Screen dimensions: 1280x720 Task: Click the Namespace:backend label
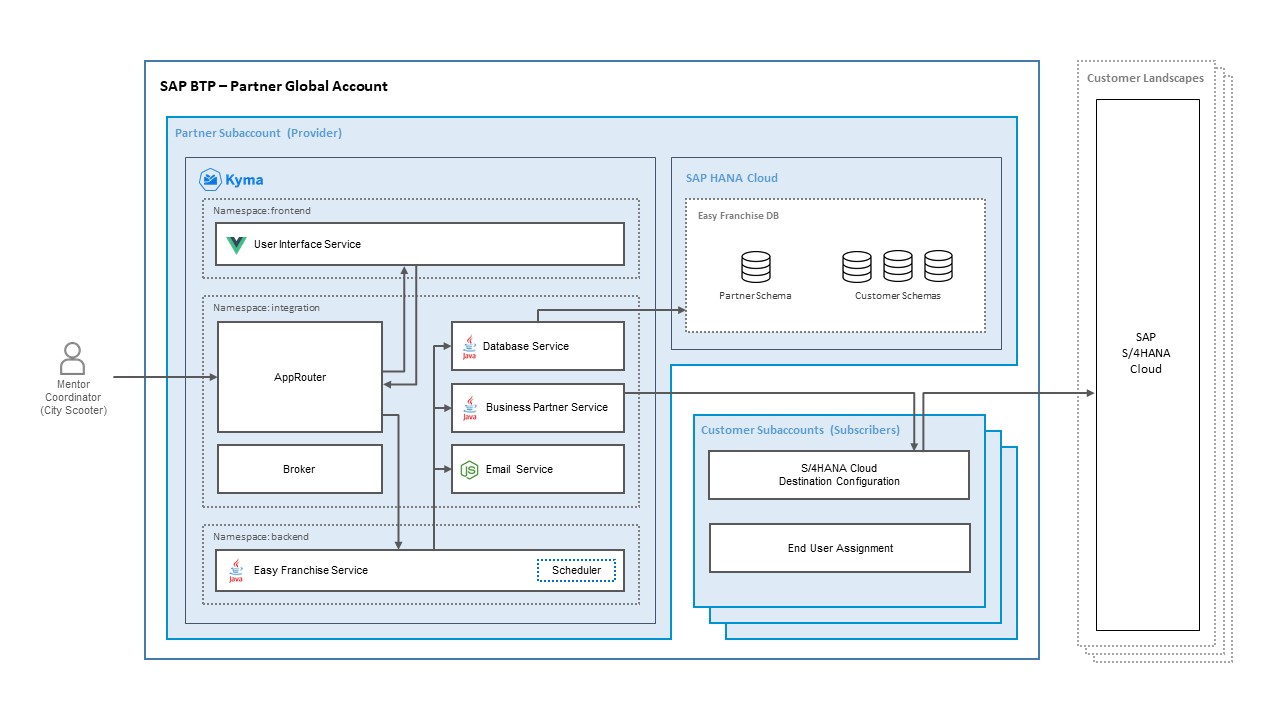[261, 537]
